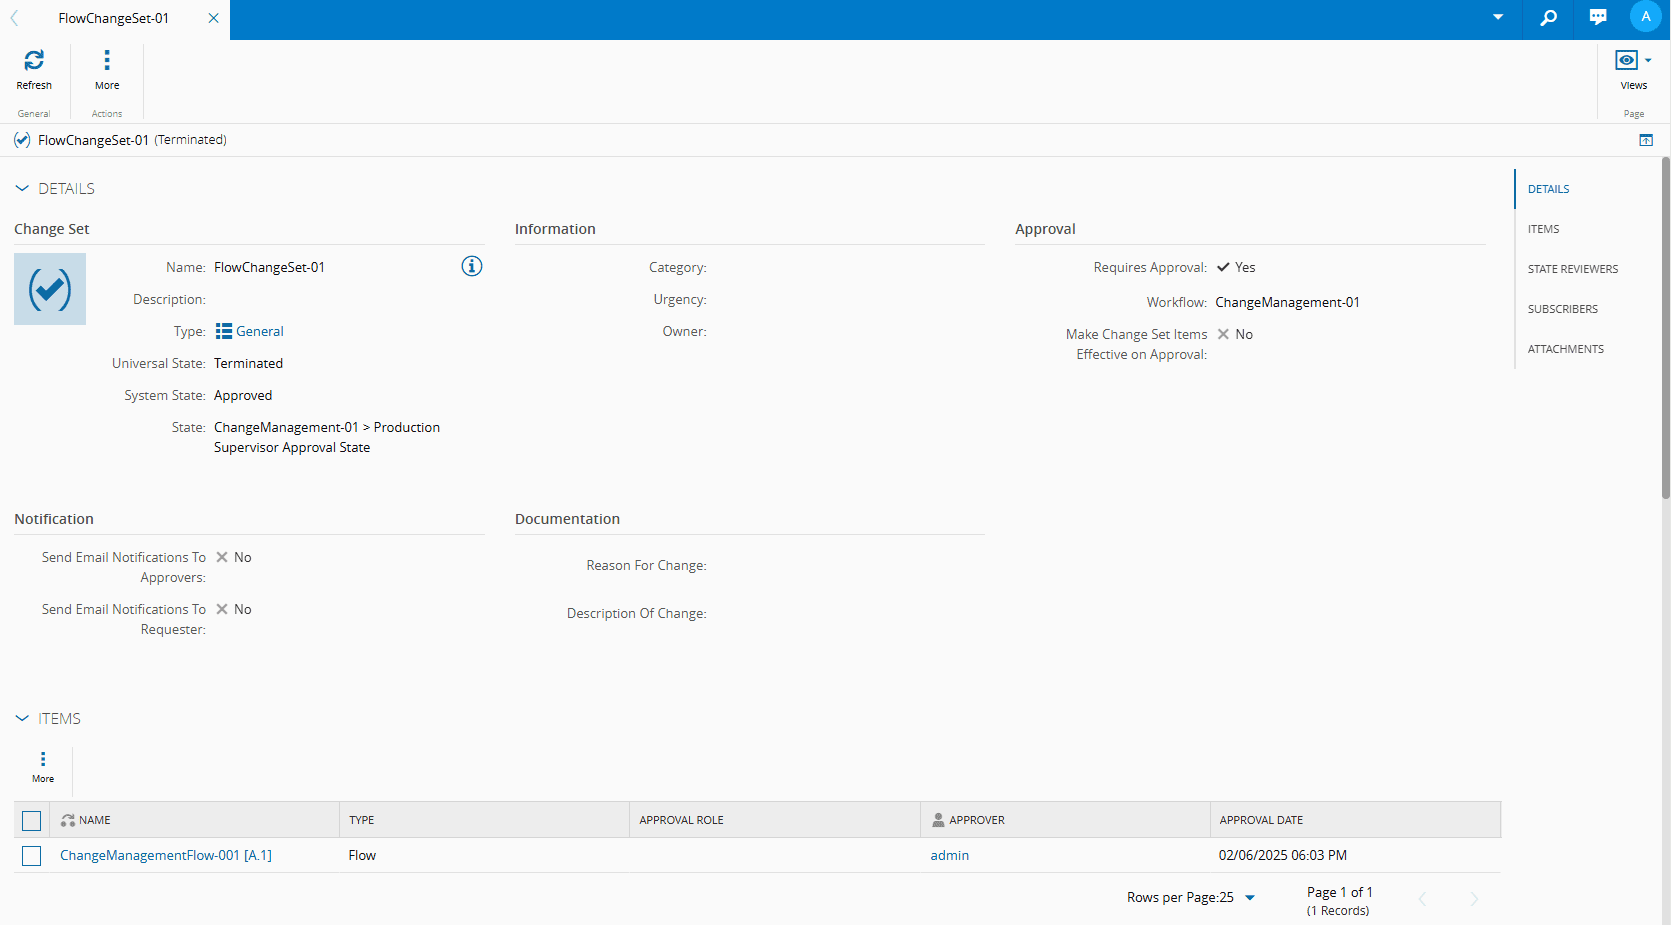The height and width of the screenshot is (925, 1671).
Task: Open the General type link
Action: coord(260,331)
